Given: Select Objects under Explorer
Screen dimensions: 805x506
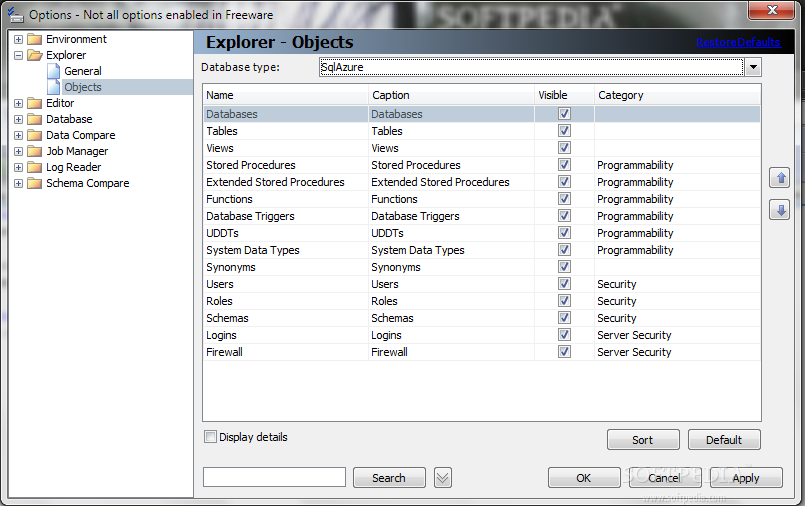Looking at the screenshot, I should [83, 87].
